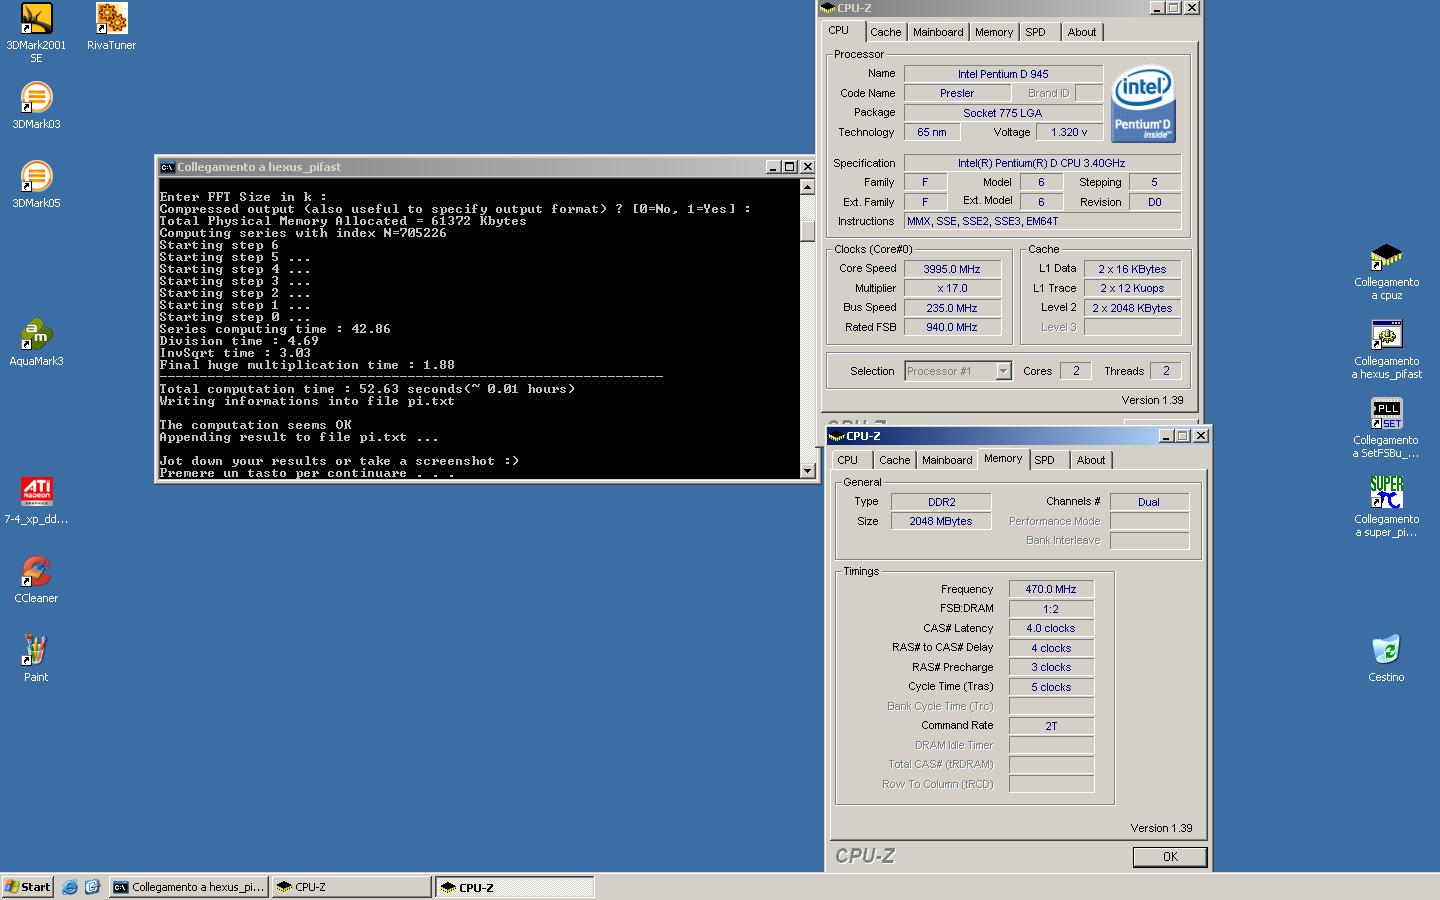Switch to Collegamento a hexus_pi taskbar button

(x=188, y=887)
